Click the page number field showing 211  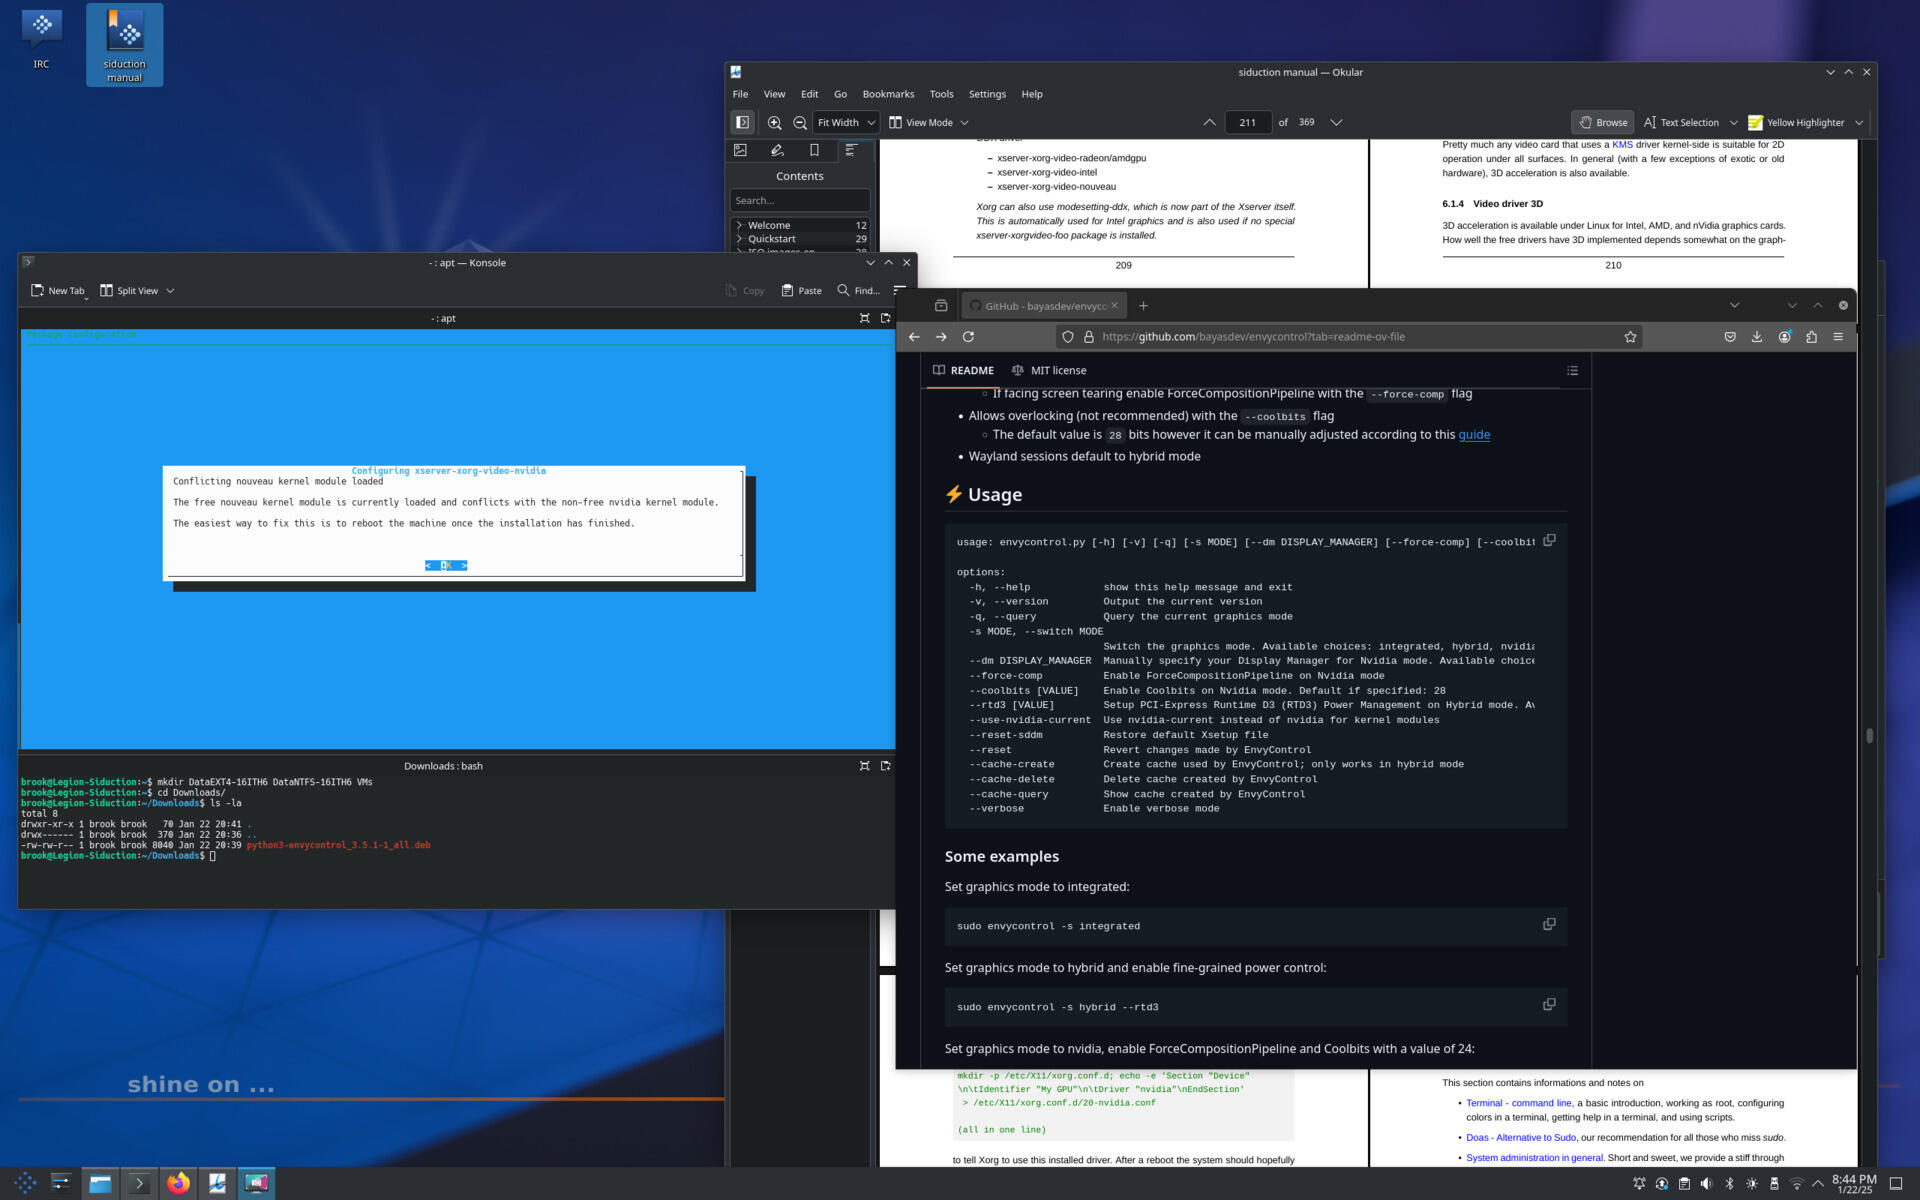click(x=1248, y=122)
